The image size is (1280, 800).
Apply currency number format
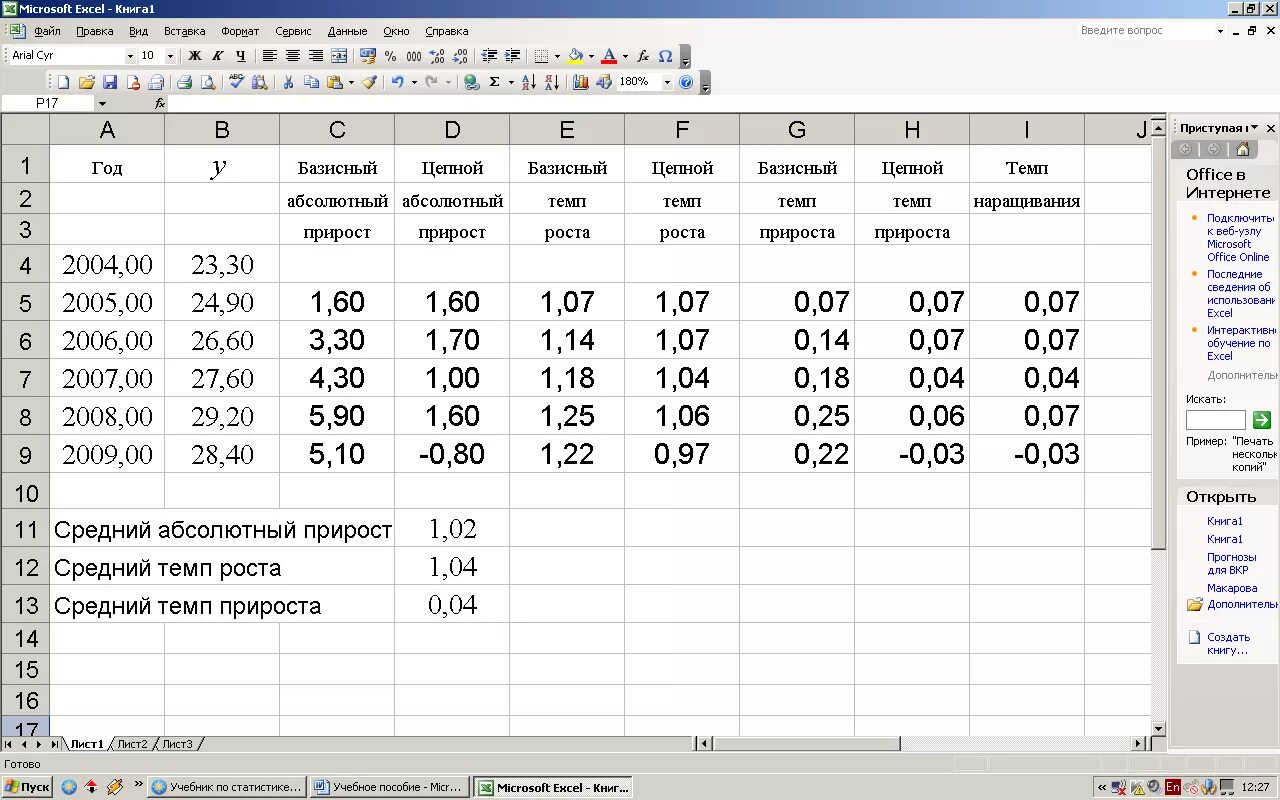tap(368, 56)
